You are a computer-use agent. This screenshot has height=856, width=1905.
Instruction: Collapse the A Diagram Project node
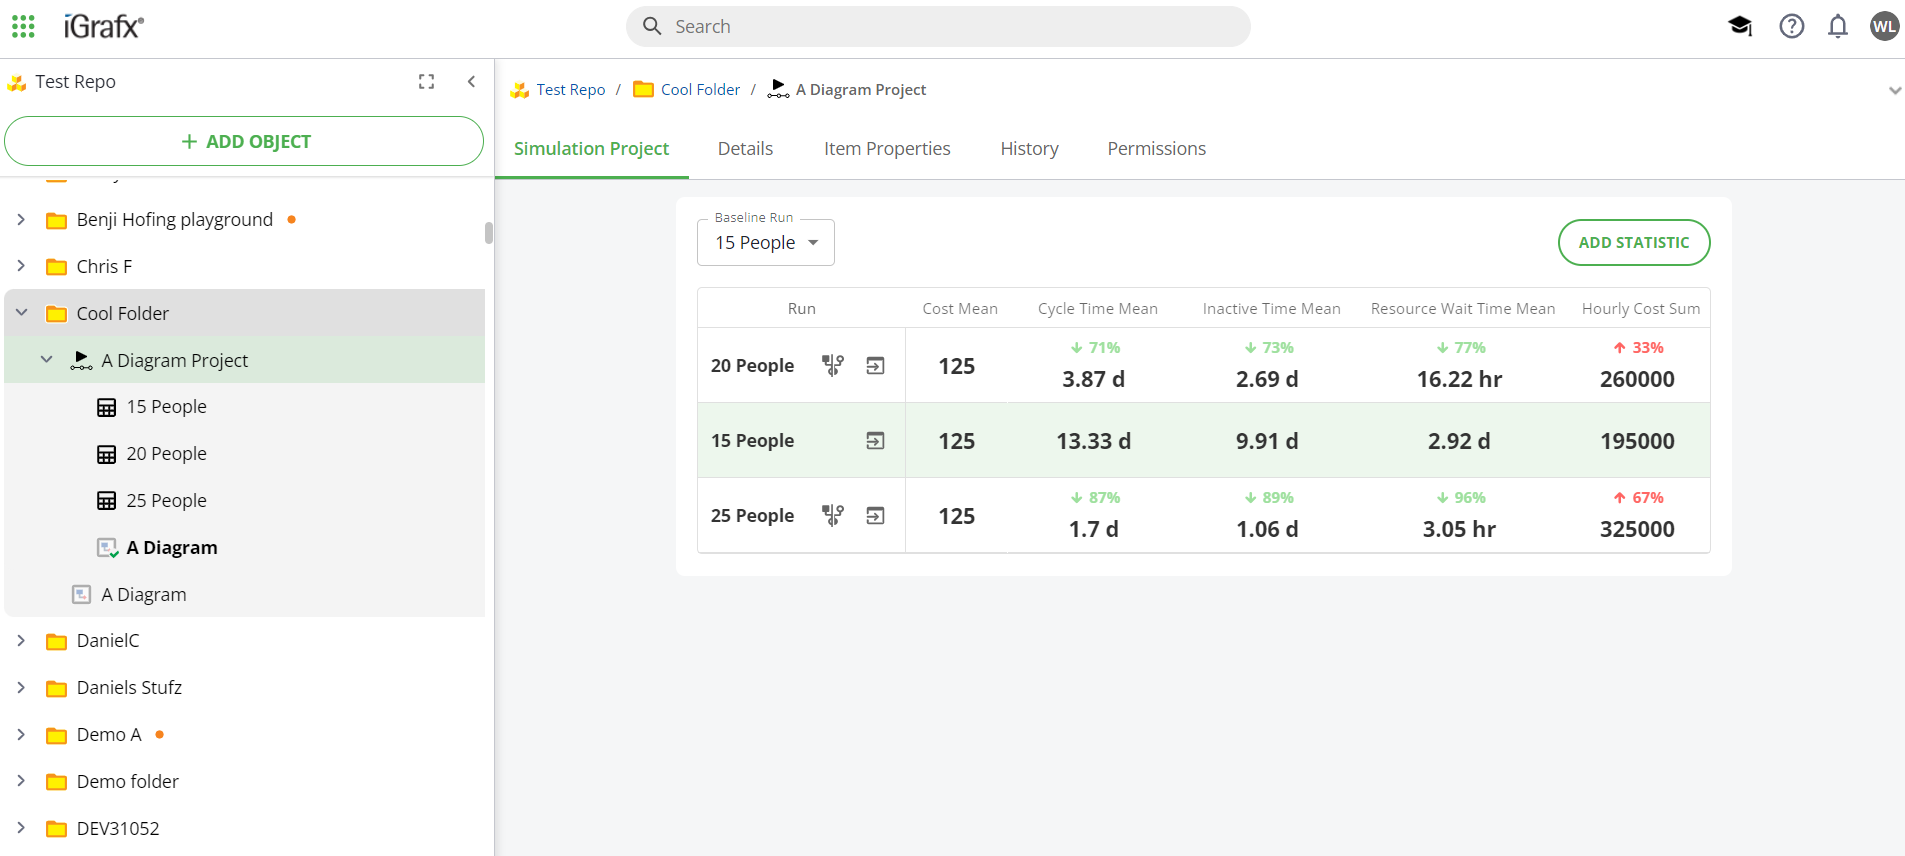(x=47, y=360)
